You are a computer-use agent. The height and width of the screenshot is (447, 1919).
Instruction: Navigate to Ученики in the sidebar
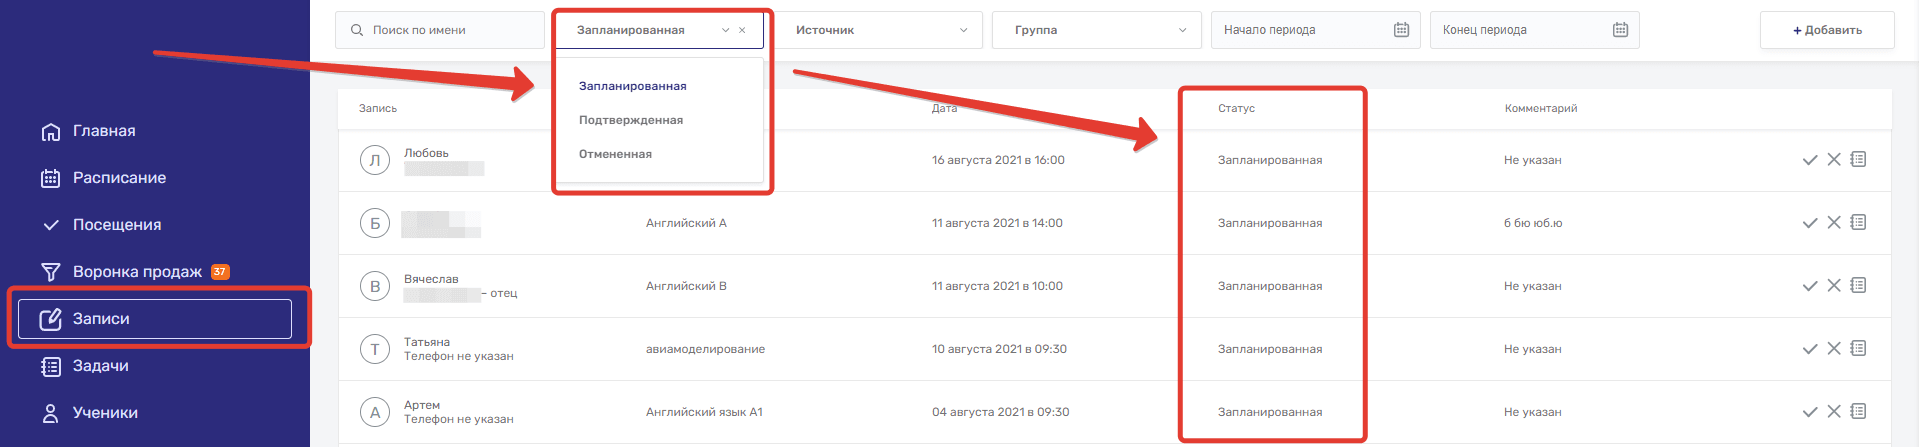[x=105, y=413]
